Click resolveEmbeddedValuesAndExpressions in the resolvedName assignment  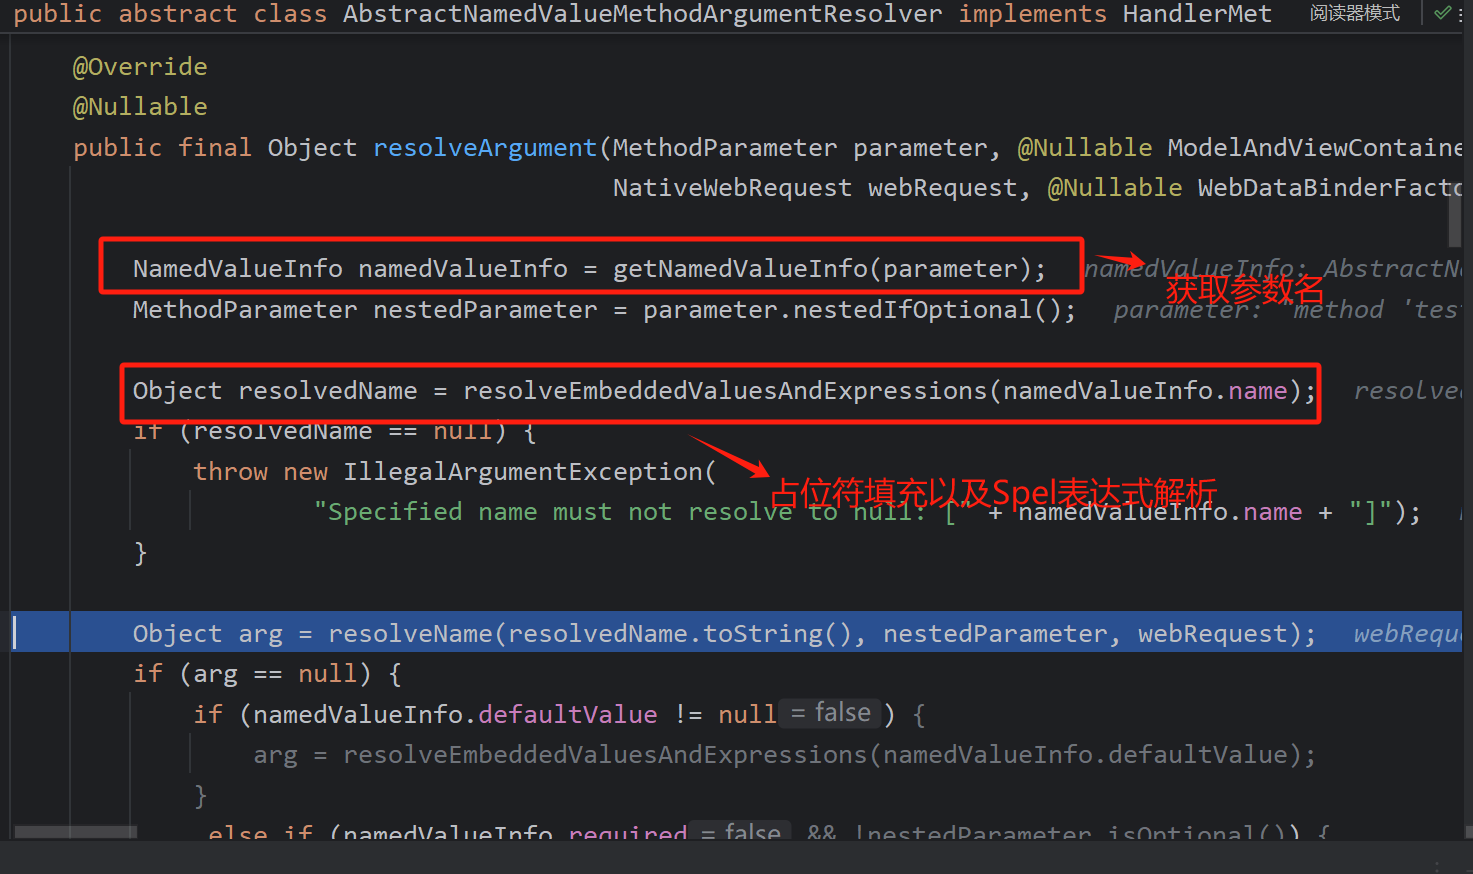(725, 391)
